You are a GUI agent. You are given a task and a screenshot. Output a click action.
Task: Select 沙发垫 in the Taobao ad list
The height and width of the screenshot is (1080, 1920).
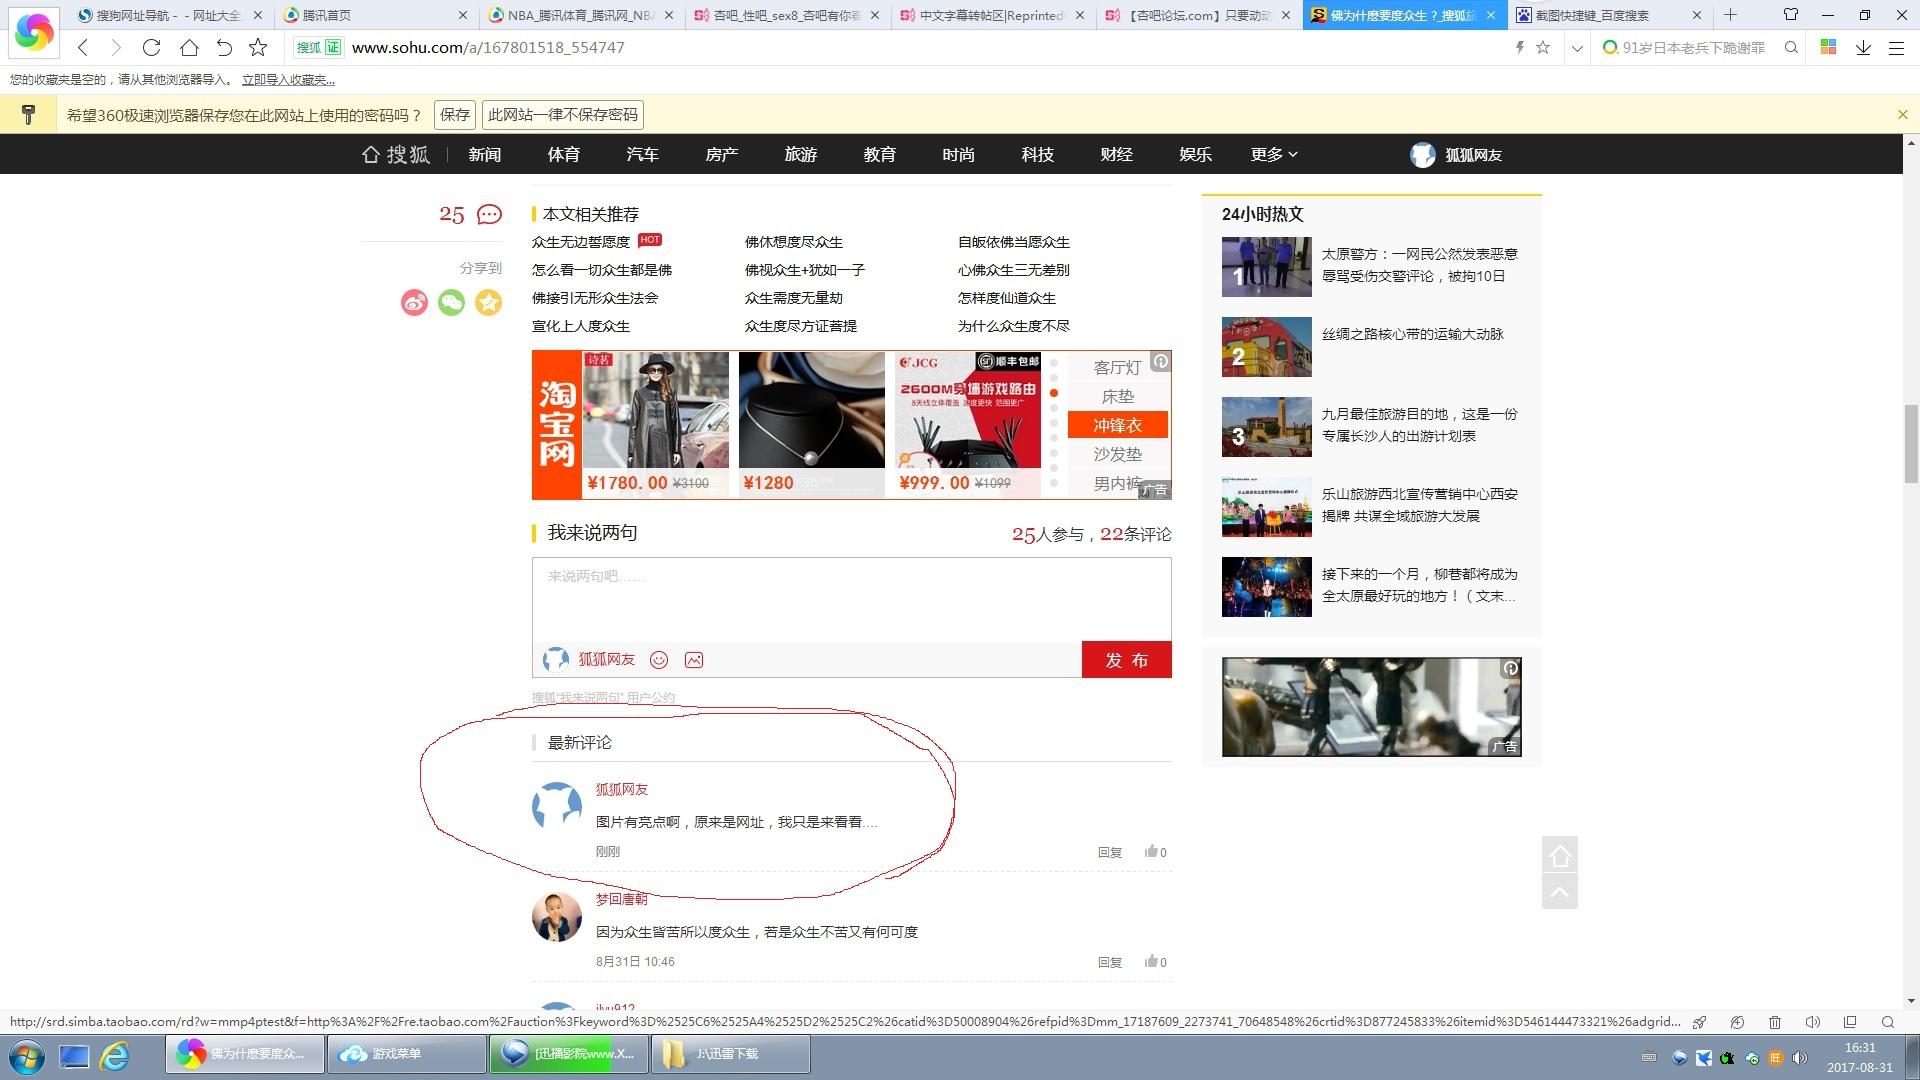click(x=1117, y=454)
